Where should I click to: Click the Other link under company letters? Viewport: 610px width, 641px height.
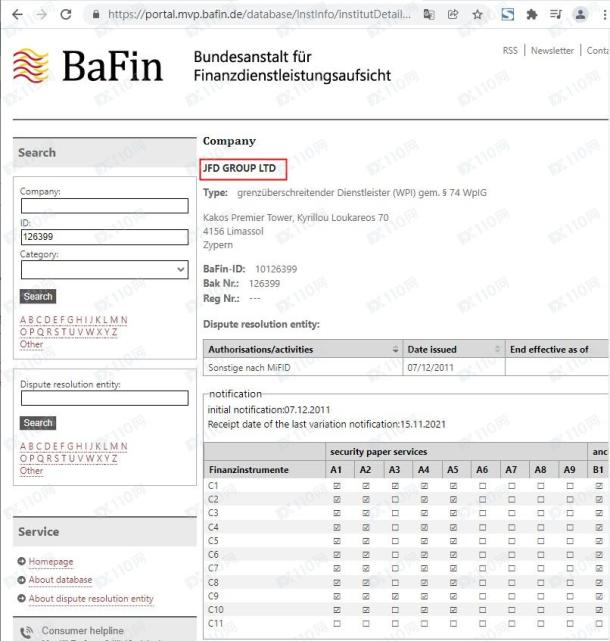31,344
